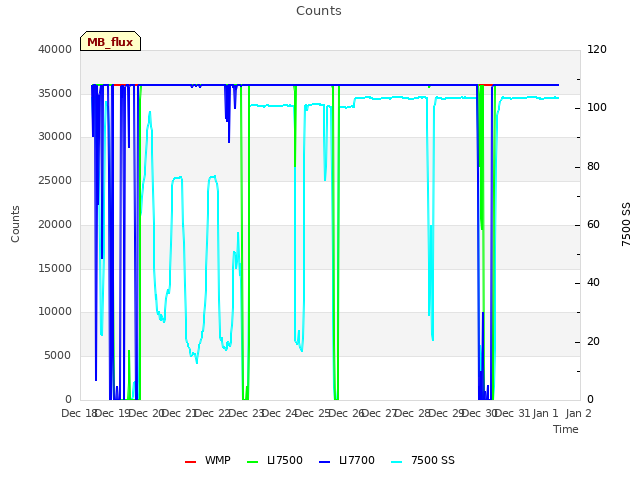Image resolution: width=640 pixels, height=480 pixels.
Task: Click the left axis label 'Counts'
Action: (x=15, y=224)
